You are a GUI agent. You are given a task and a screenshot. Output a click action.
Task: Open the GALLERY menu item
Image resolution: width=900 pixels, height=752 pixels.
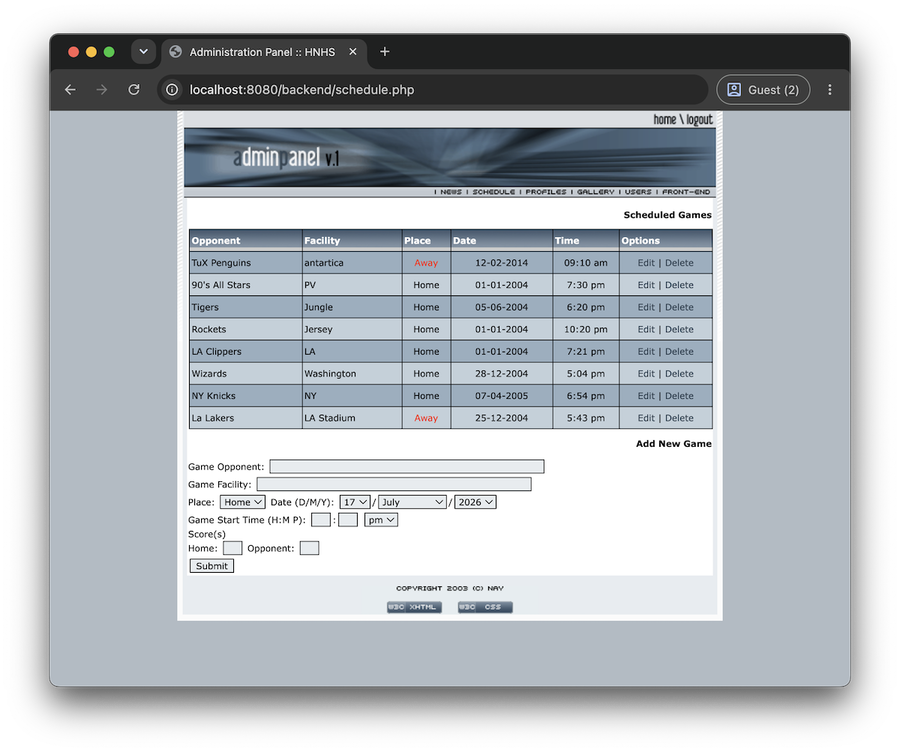(595, 192)
